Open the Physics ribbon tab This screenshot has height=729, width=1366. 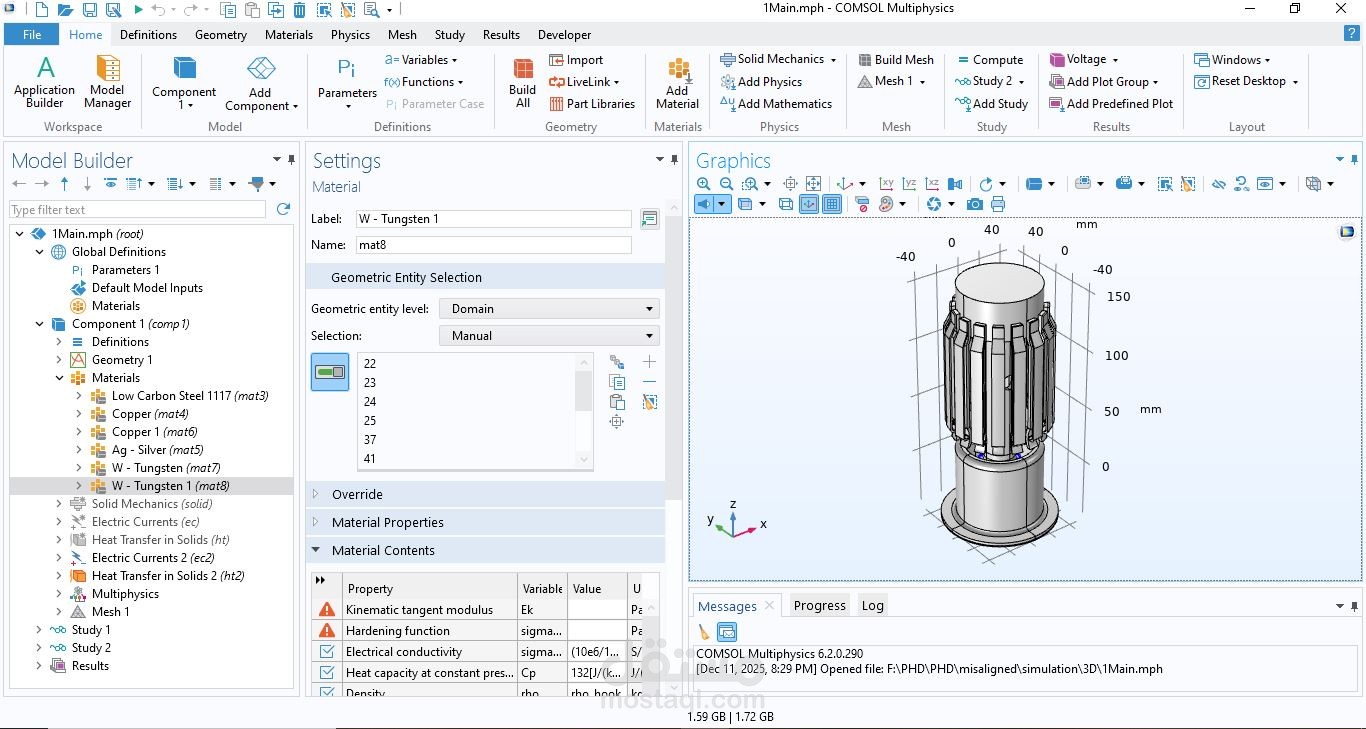tap(350, 34)
